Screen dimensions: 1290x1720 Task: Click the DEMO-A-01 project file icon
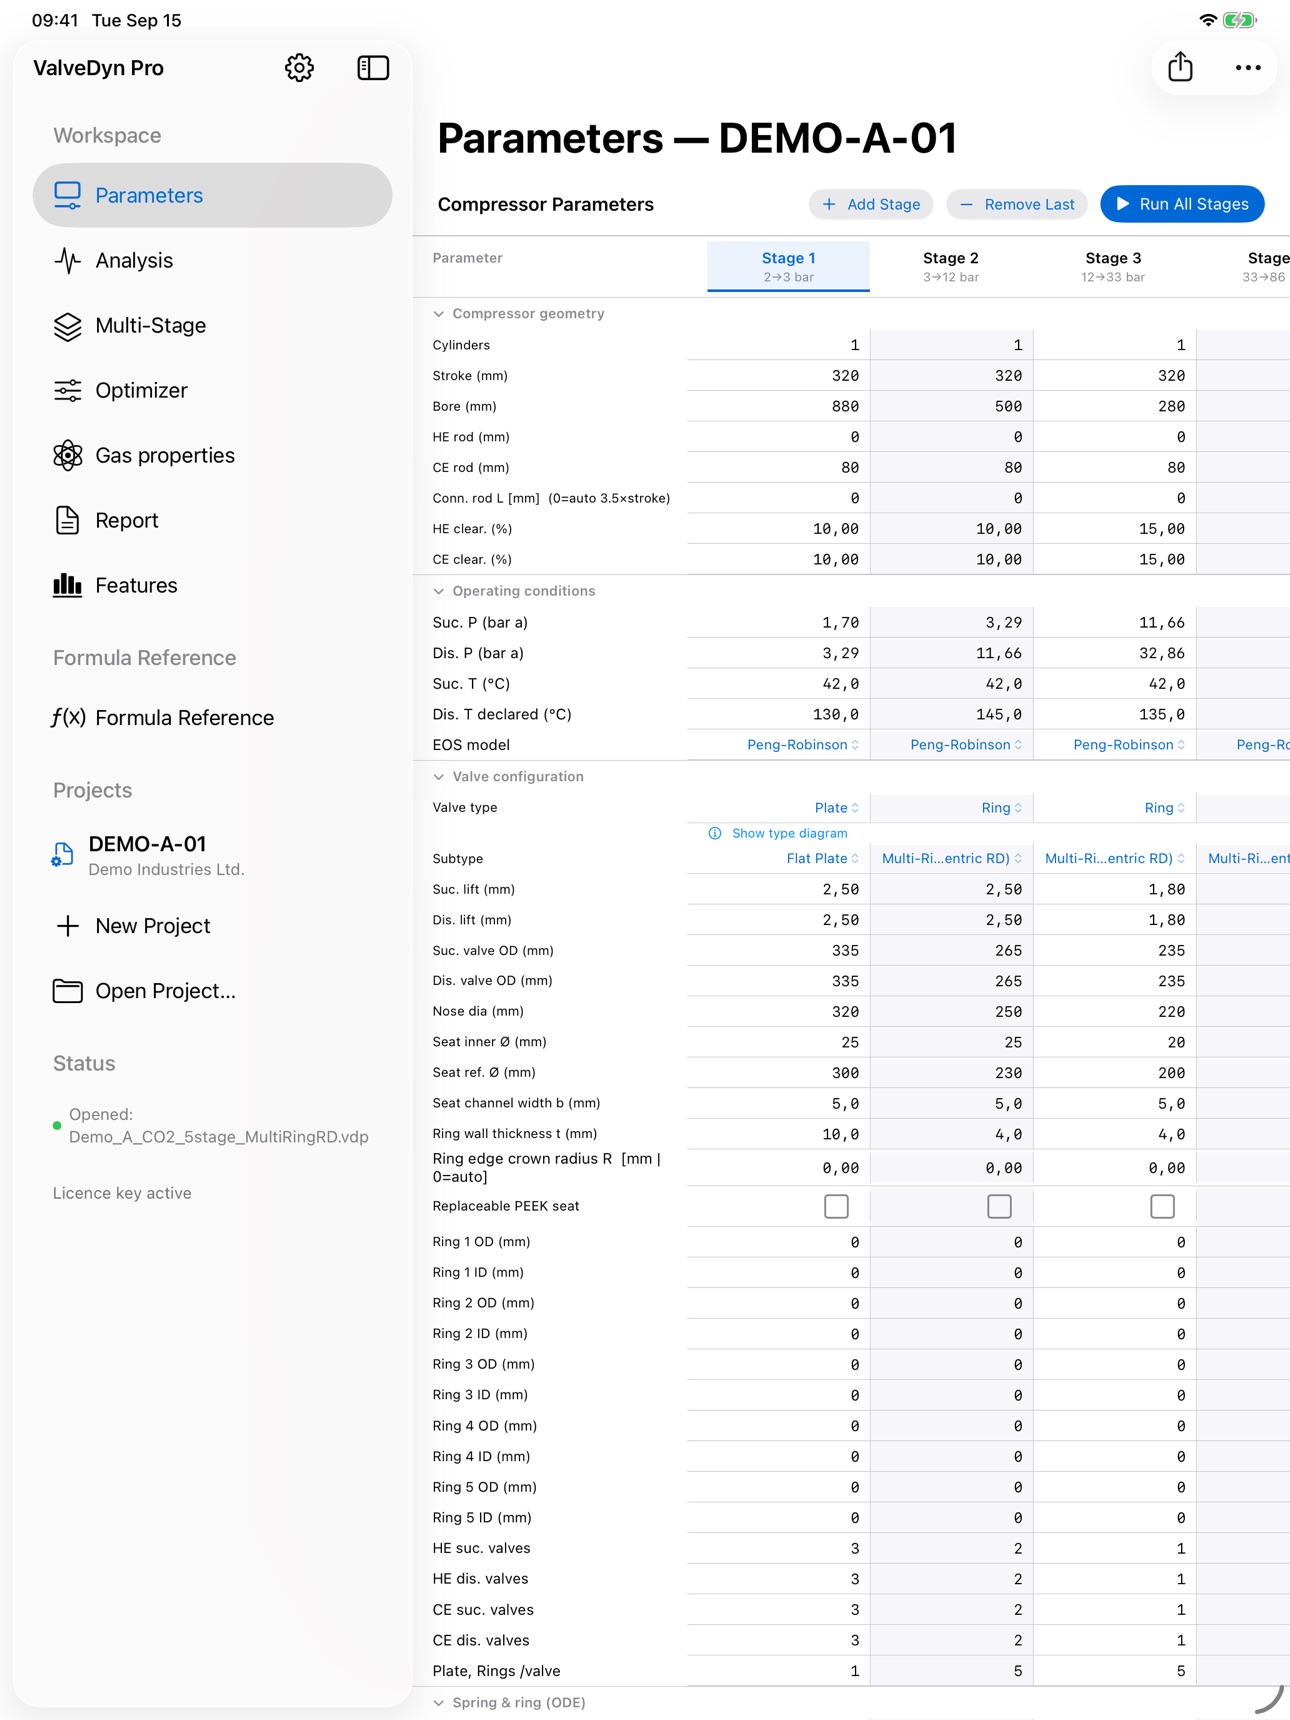click(62, 855)
